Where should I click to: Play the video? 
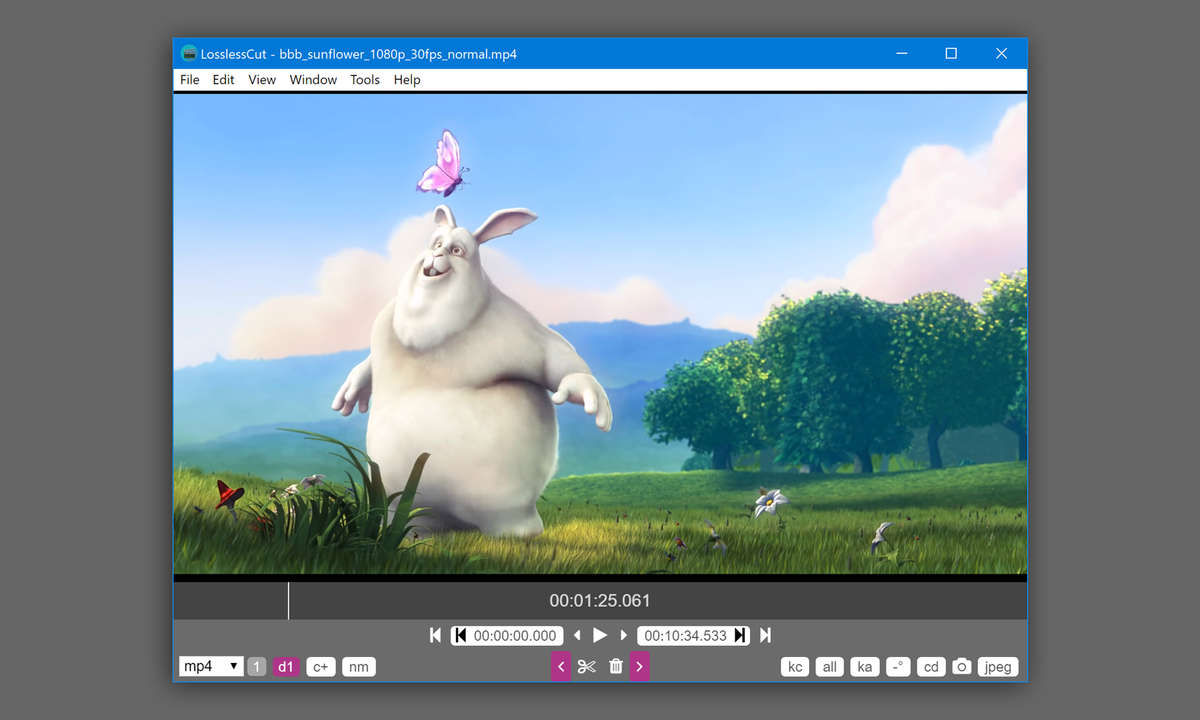pos(600,635)
